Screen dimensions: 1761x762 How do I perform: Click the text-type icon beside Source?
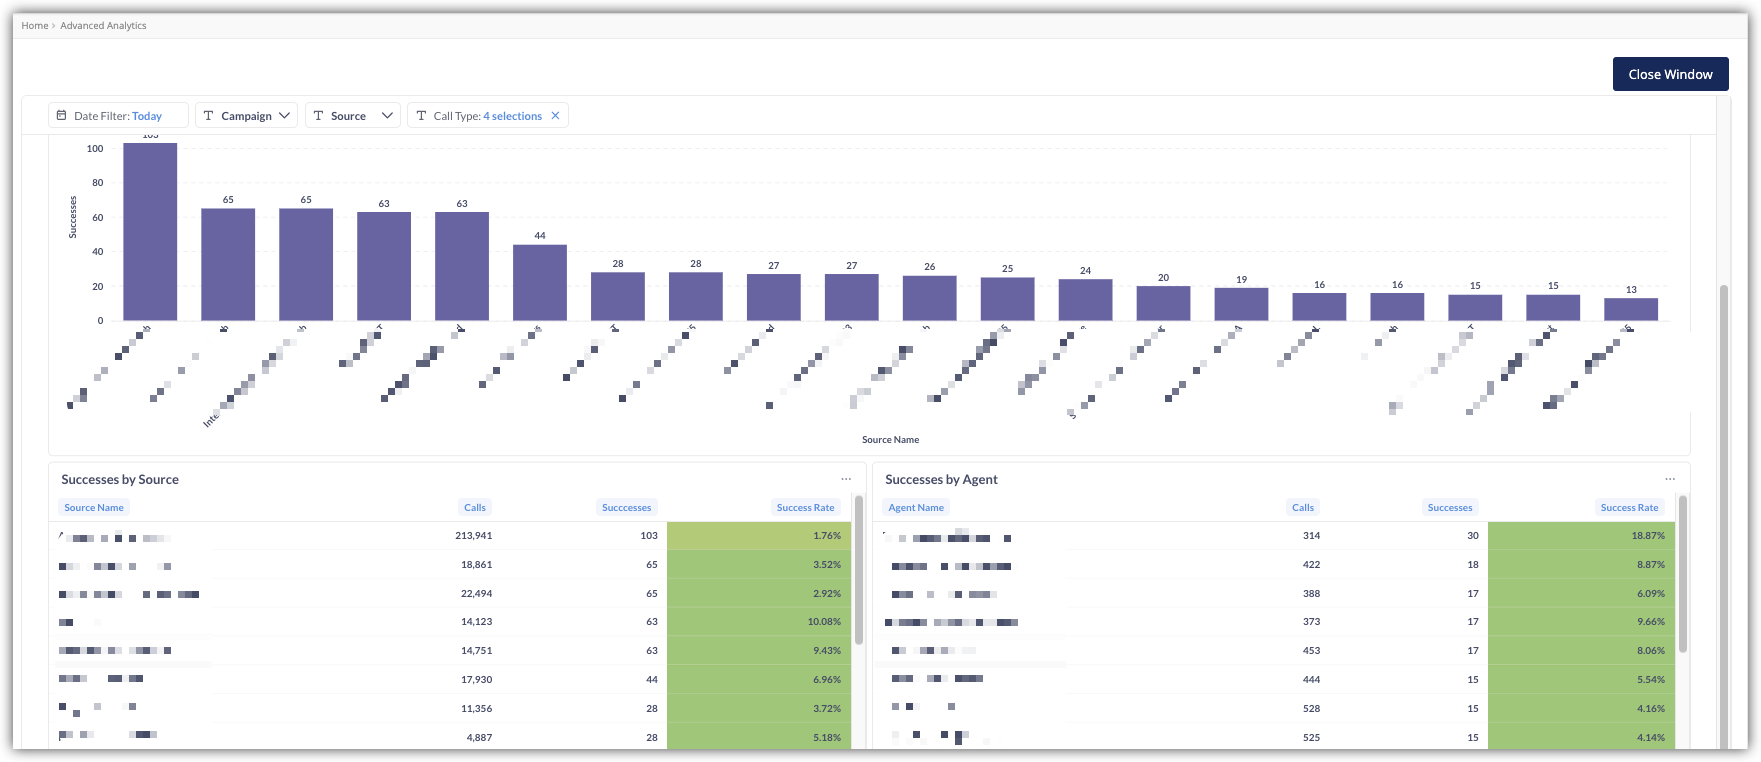pyautogui.click(x=319, y=116)
